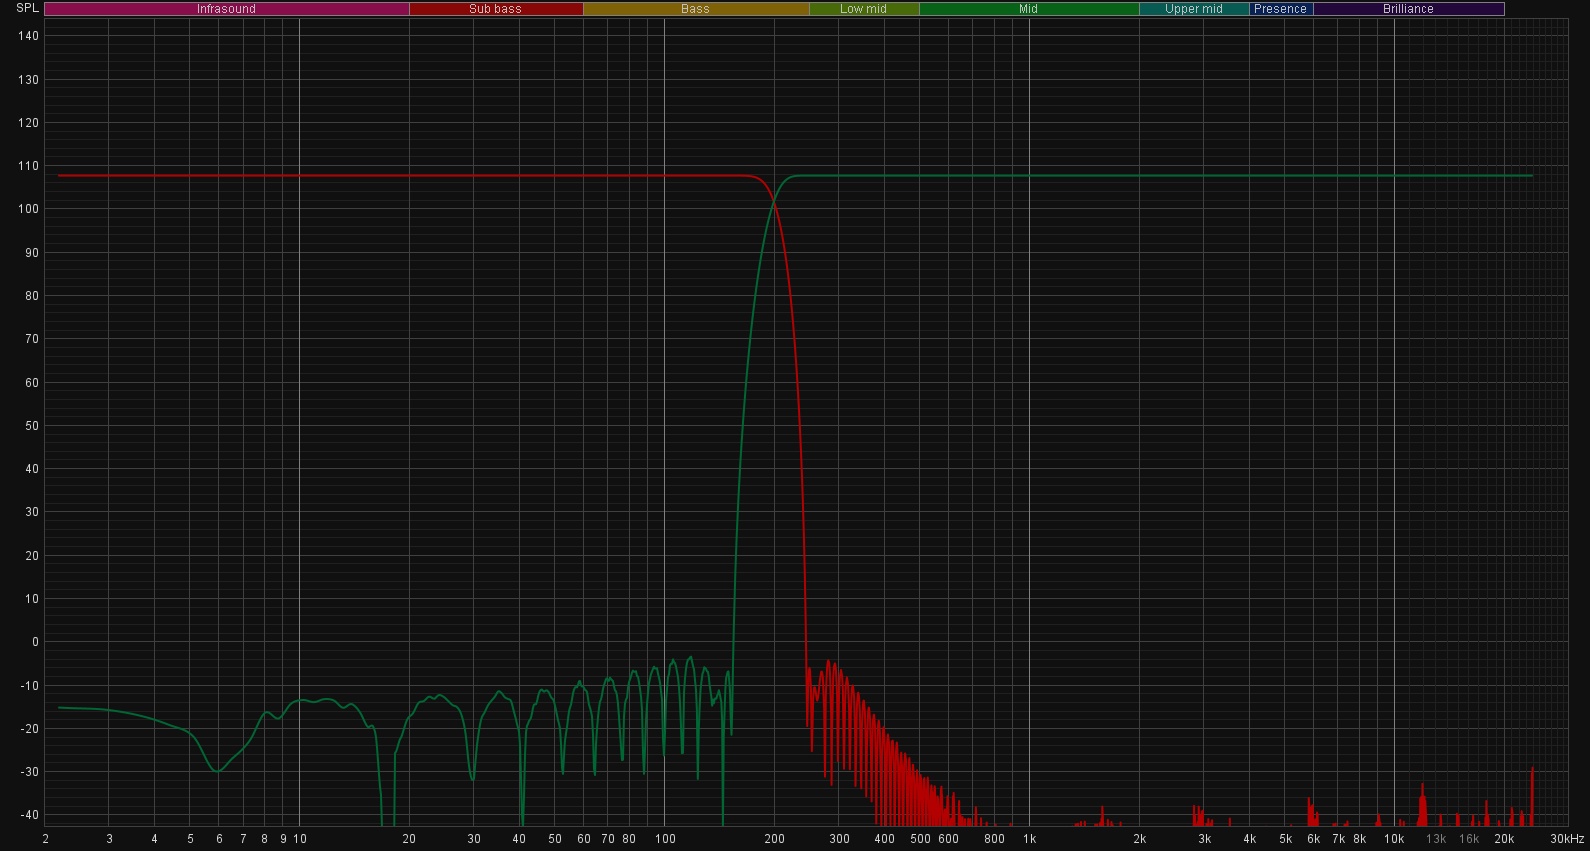Screen dimensions: 1590x851
Task: Click the 130 value on SPL axis
Action: (28, 79)
